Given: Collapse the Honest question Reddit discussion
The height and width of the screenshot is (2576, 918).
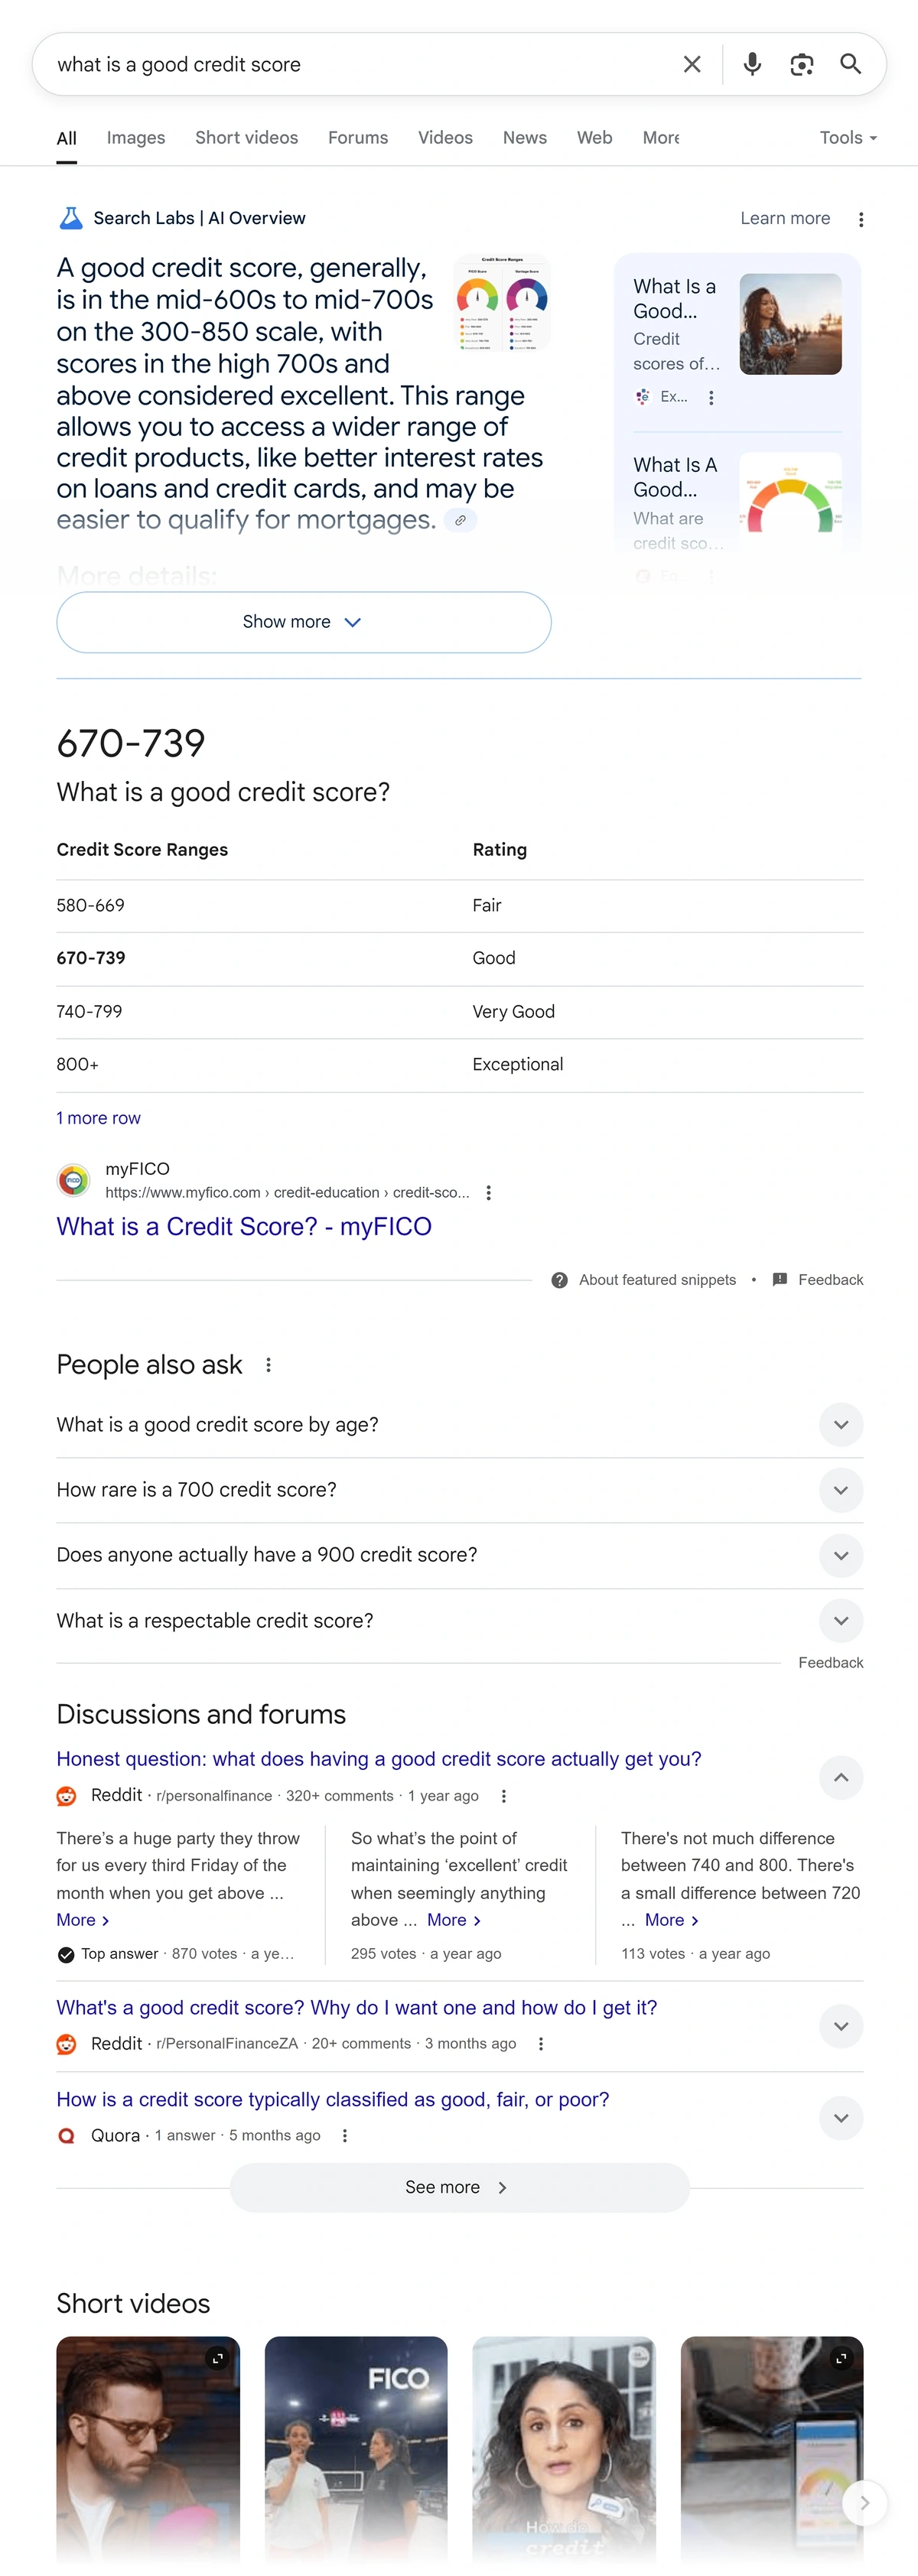Looking at the screenshot, I should (x=841, y=1777).
